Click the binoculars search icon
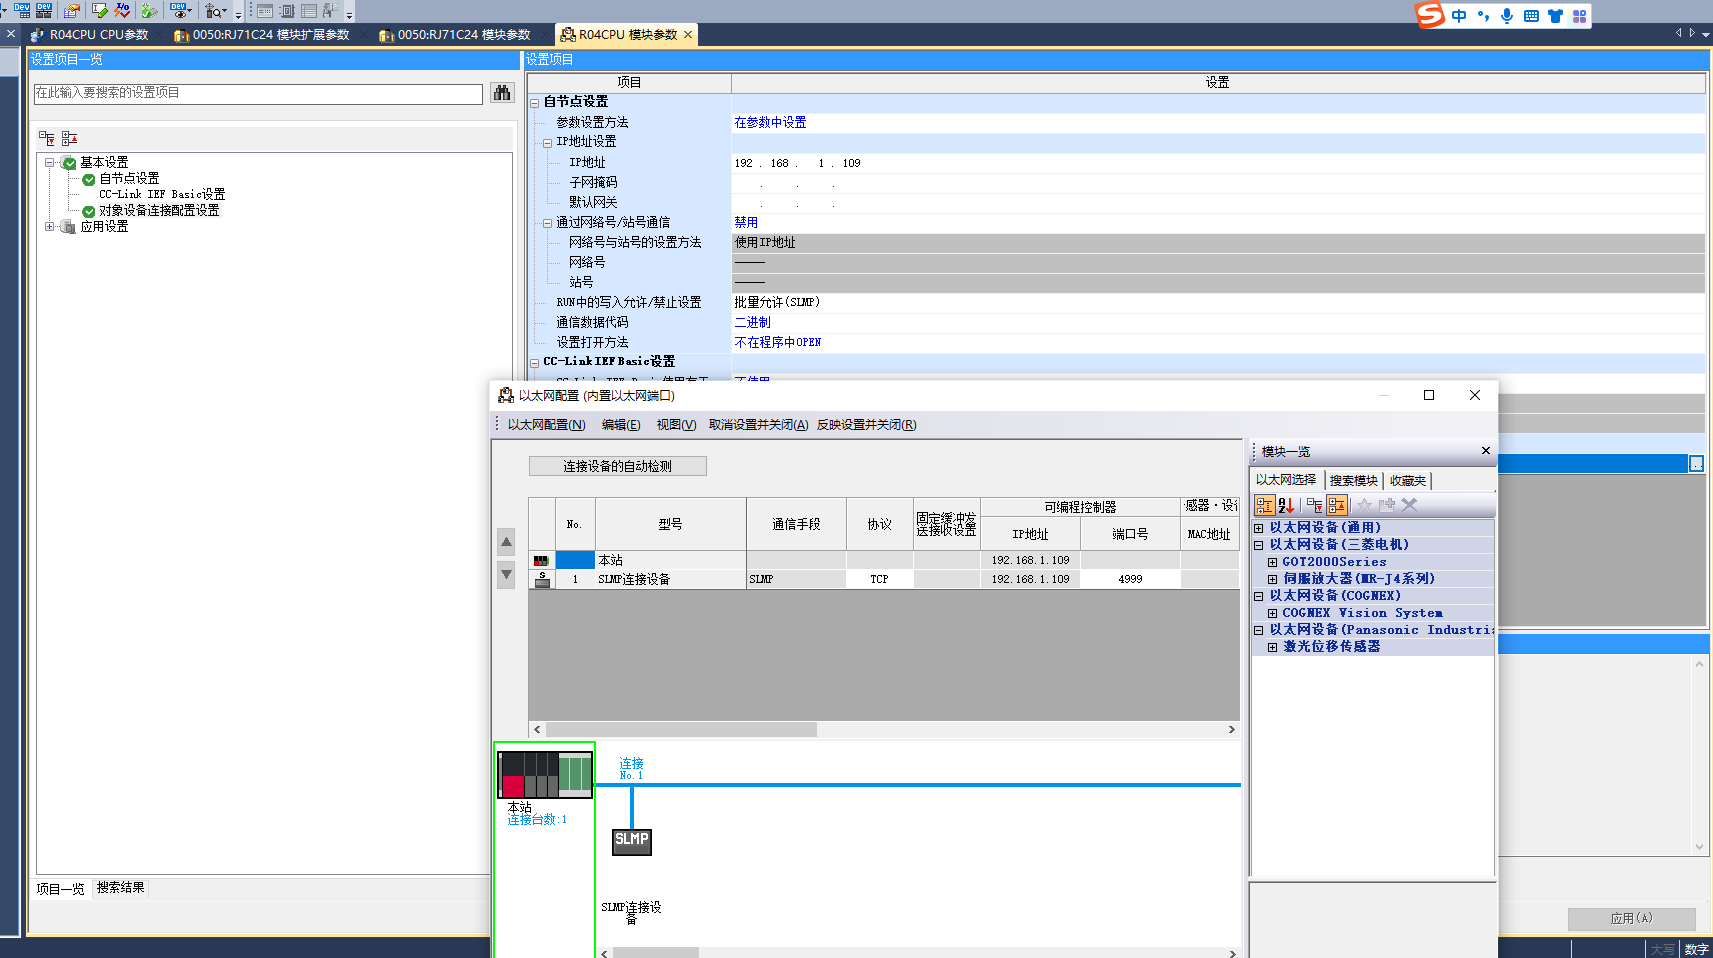 pos(502,93)
